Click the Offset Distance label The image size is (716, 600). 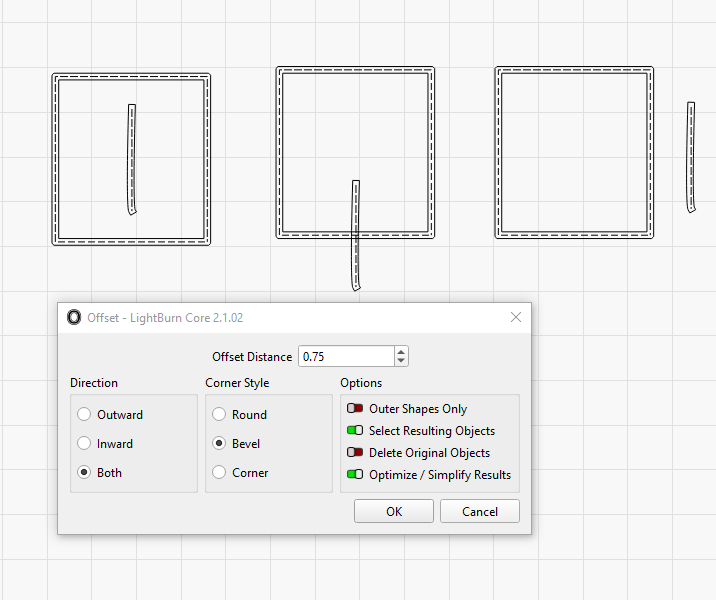tap(252, 357)
